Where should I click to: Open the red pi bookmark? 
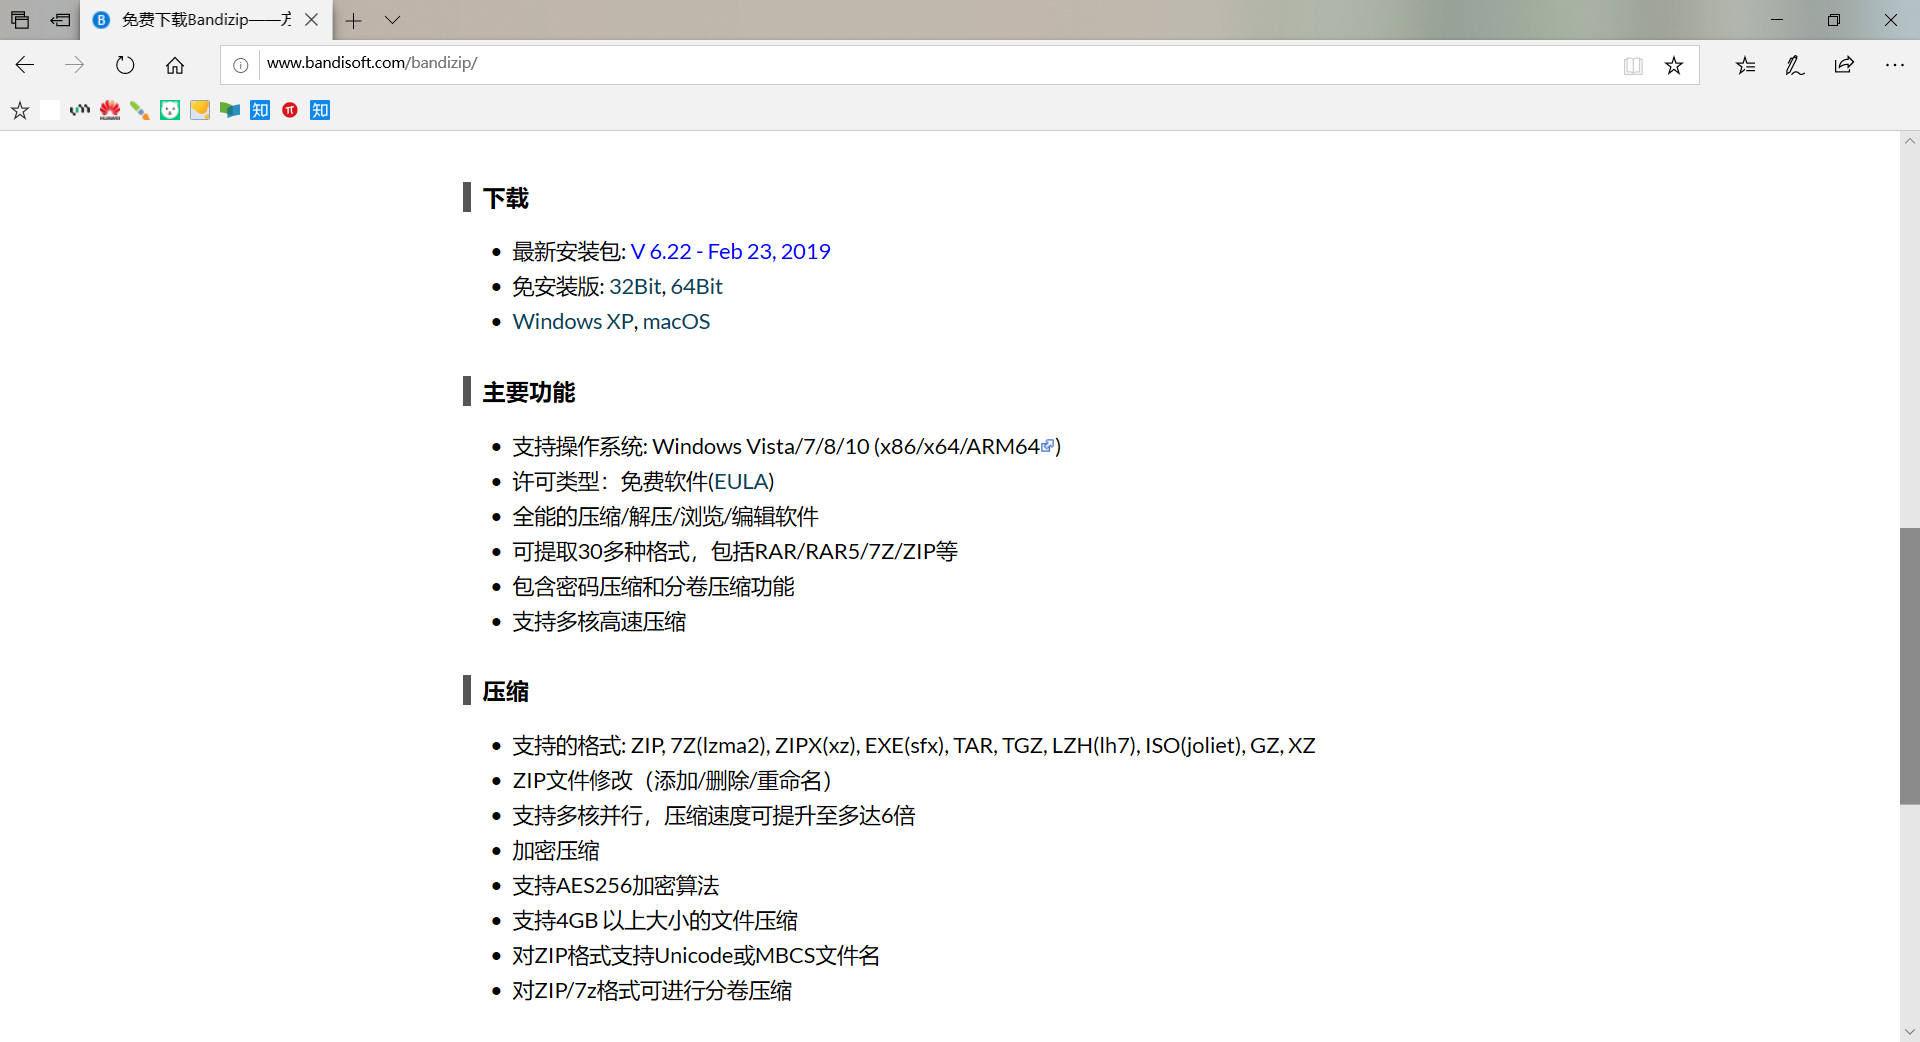290,110
